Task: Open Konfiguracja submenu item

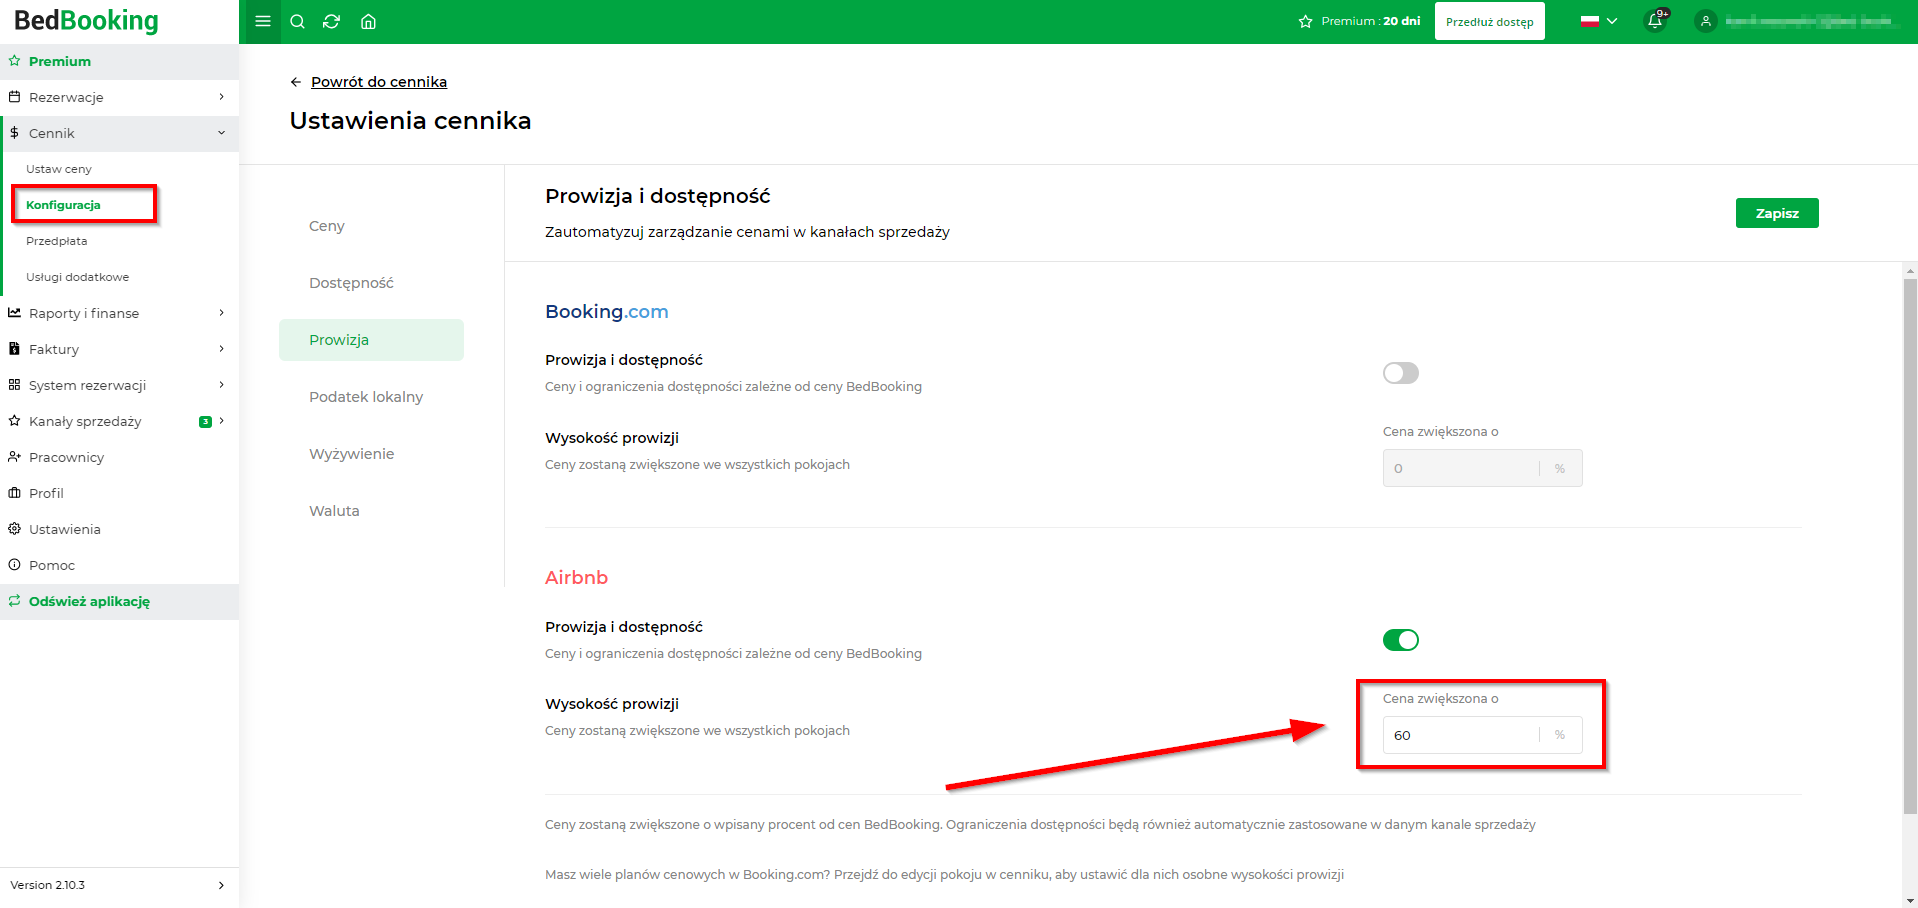Action: point(63,205)
